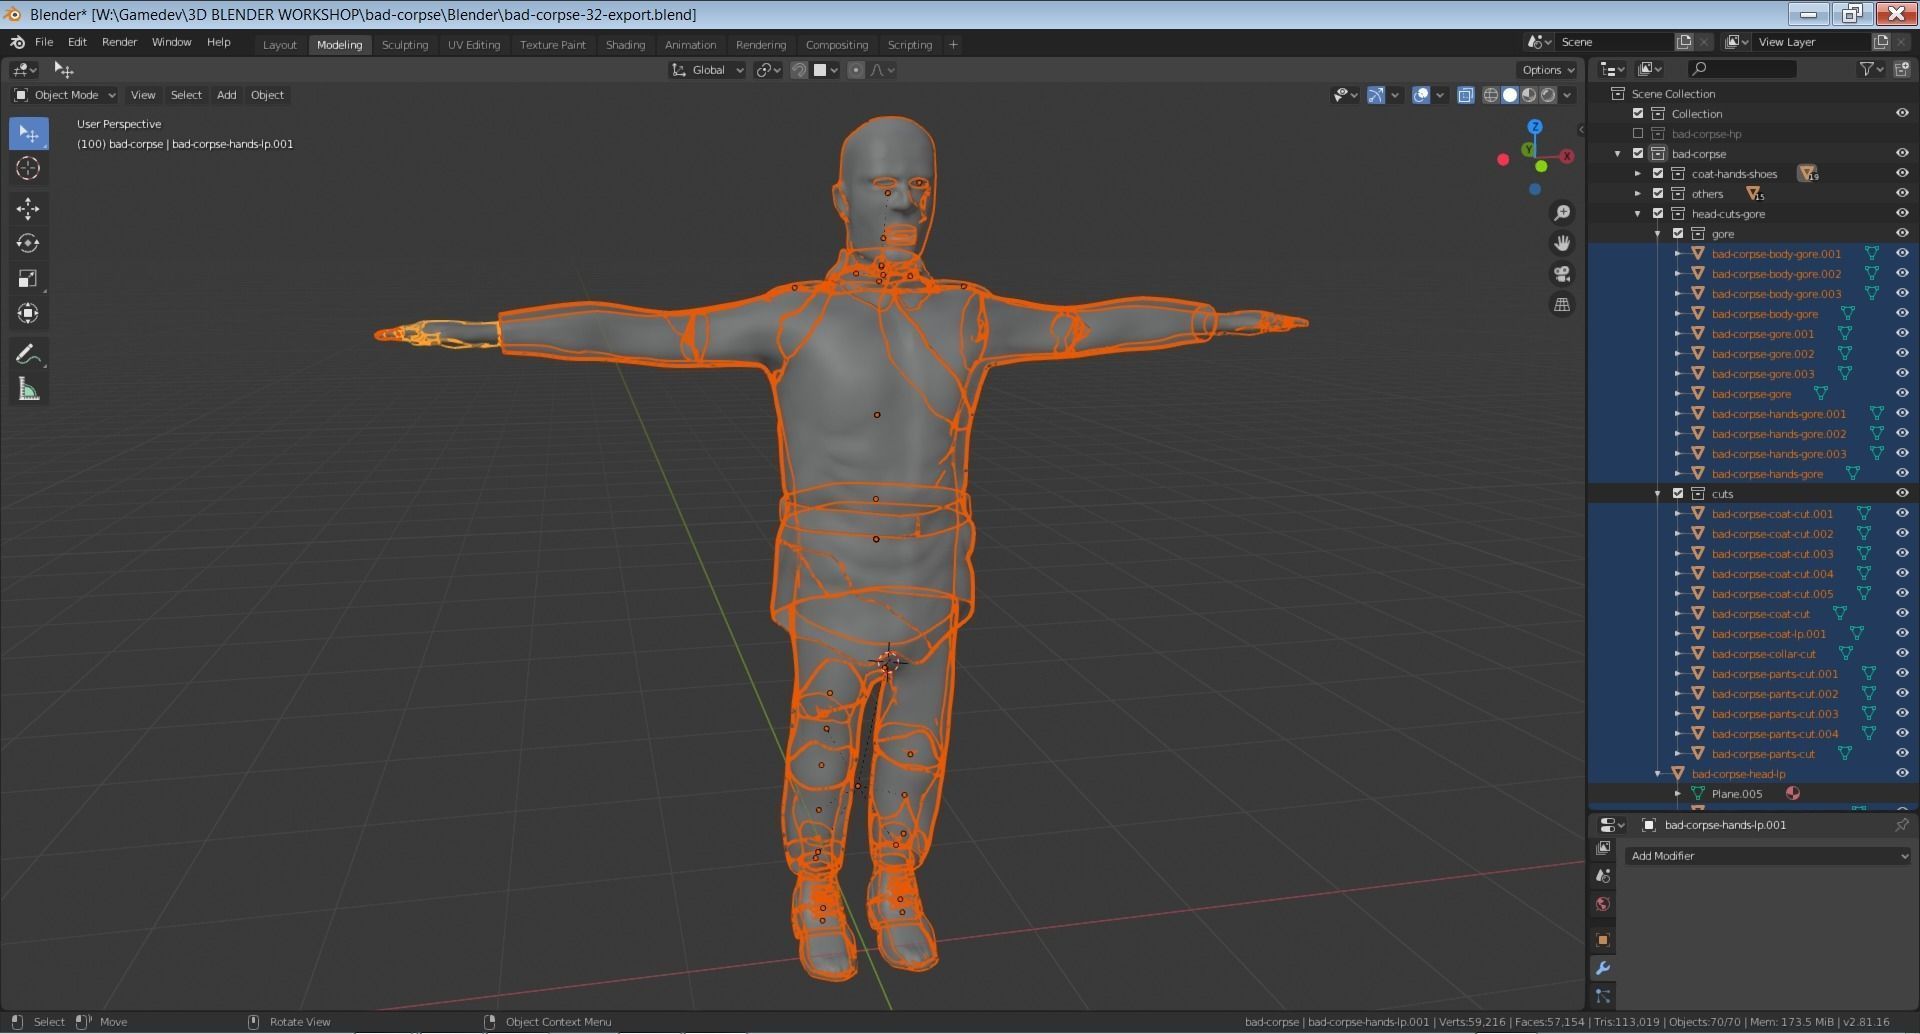
Task: Collapse the bad-corpse collection tree
Action: point(1618,154)
